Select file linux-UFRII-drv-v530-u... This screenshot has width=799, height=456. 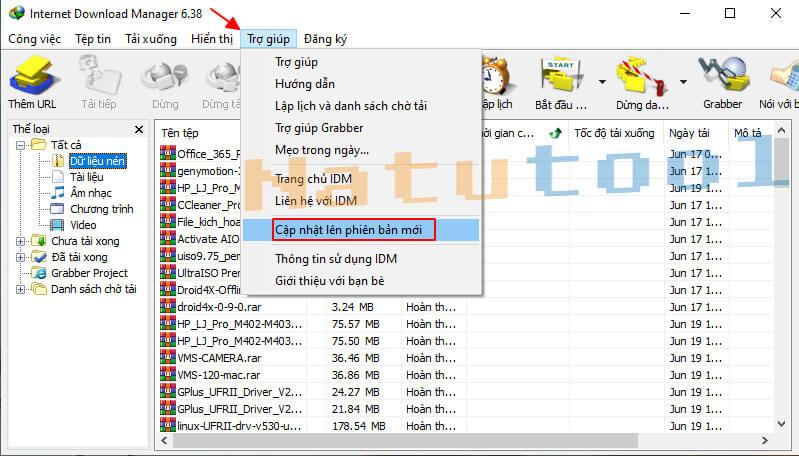click(x=239, y=426)
